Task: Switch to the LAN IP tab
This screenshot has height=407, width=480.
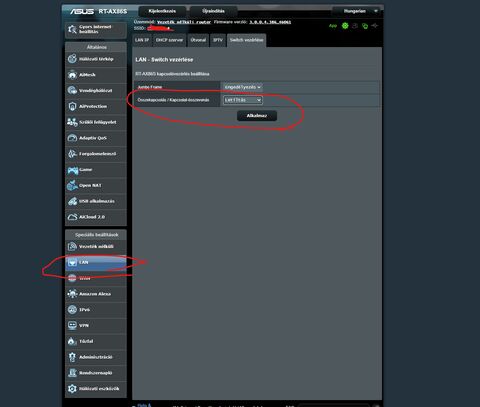Action: 142,40
